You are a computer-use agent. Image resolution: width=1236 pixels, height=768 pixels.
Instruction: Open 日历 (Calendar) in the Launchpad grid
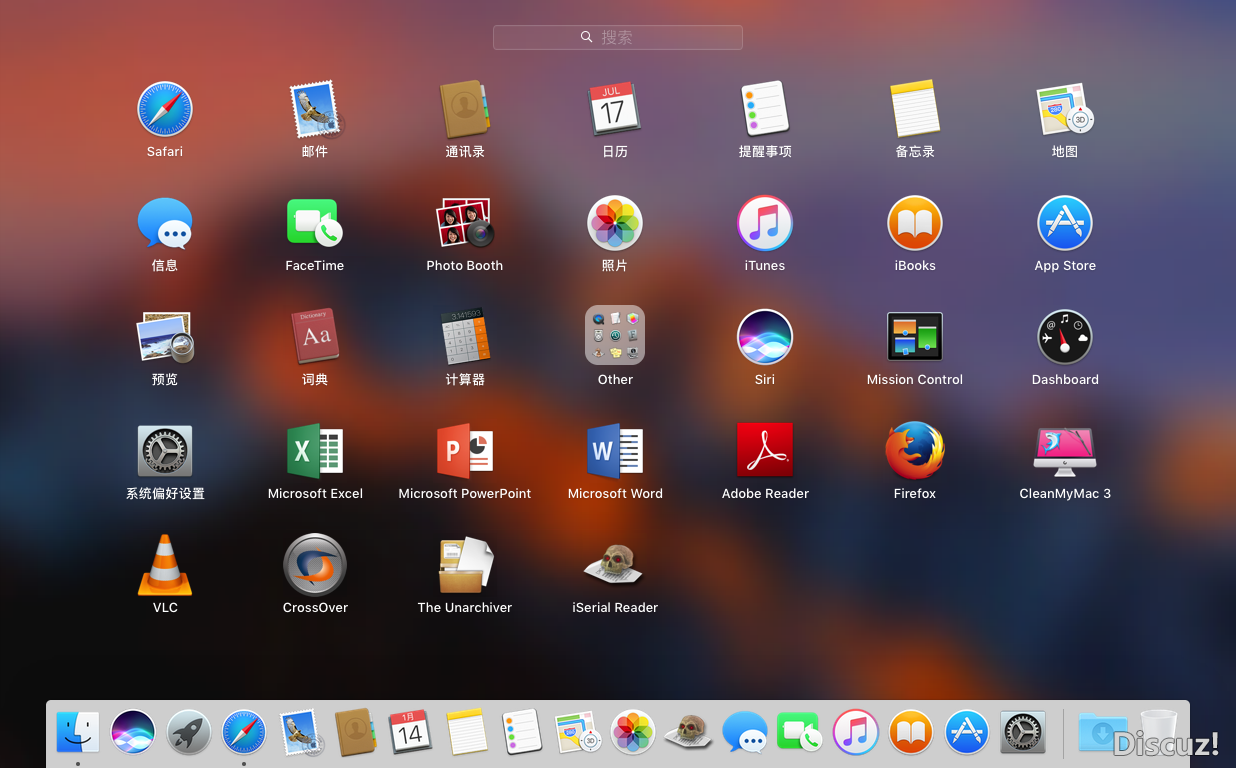(x=615, y=109)
